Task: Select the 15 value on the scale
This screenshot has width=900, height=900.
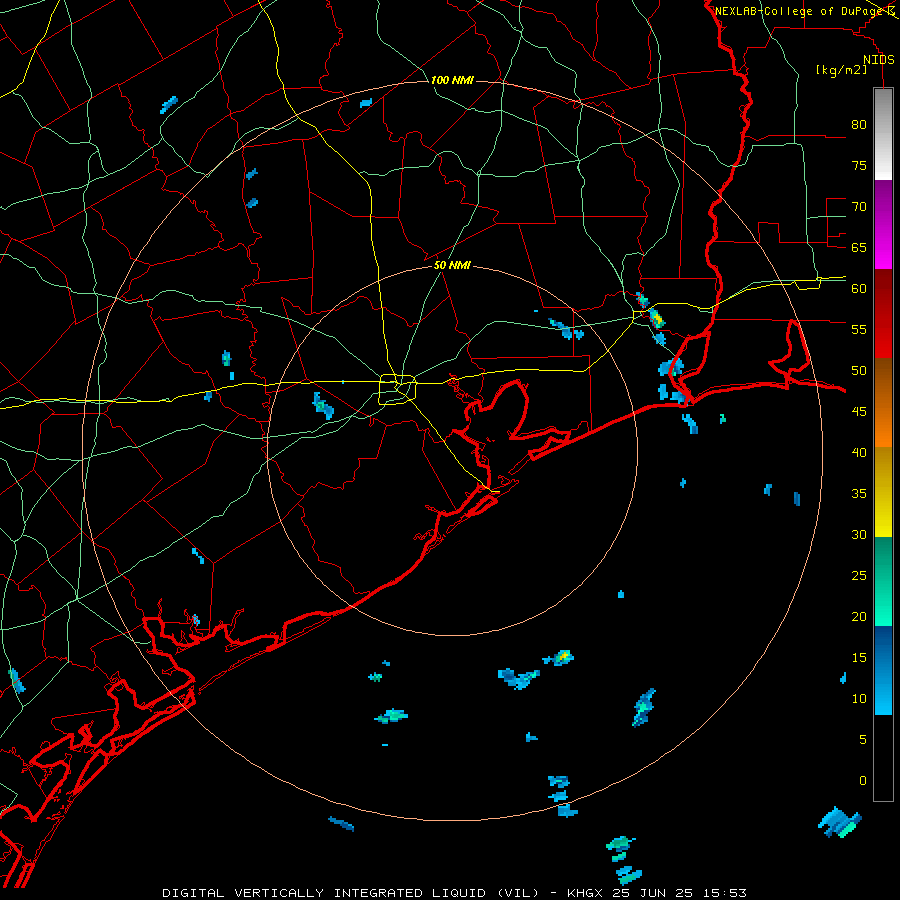Action: pyautogui.click(x=859, y=658)
